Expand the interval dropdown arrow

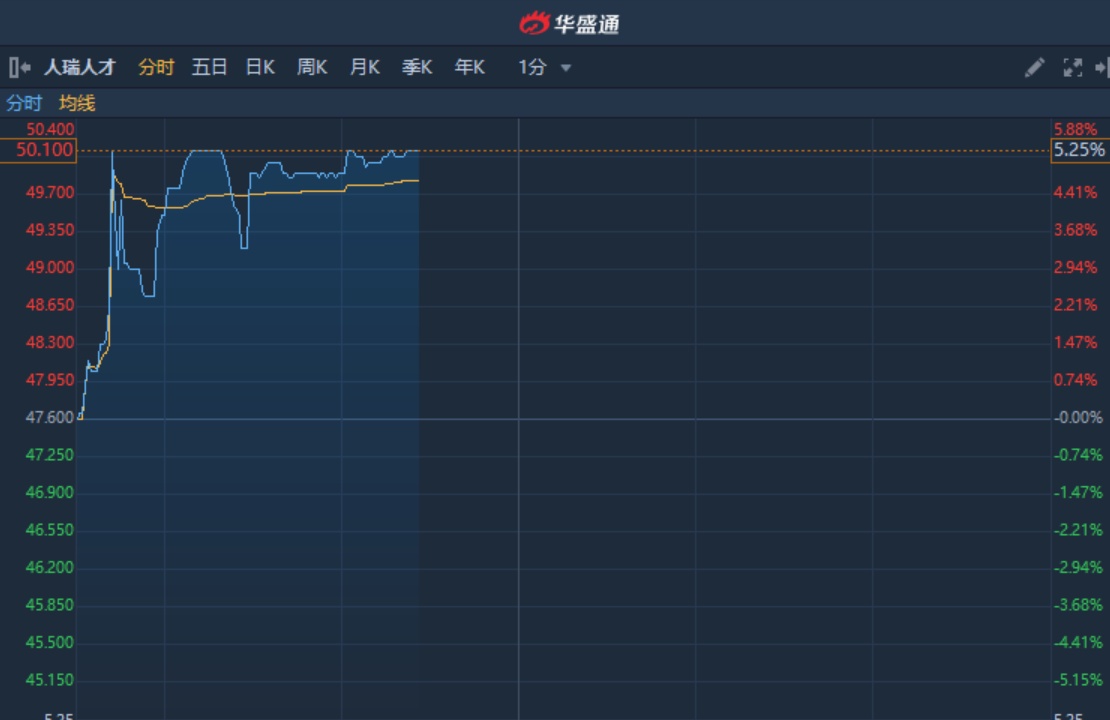(x=566, y=68)
